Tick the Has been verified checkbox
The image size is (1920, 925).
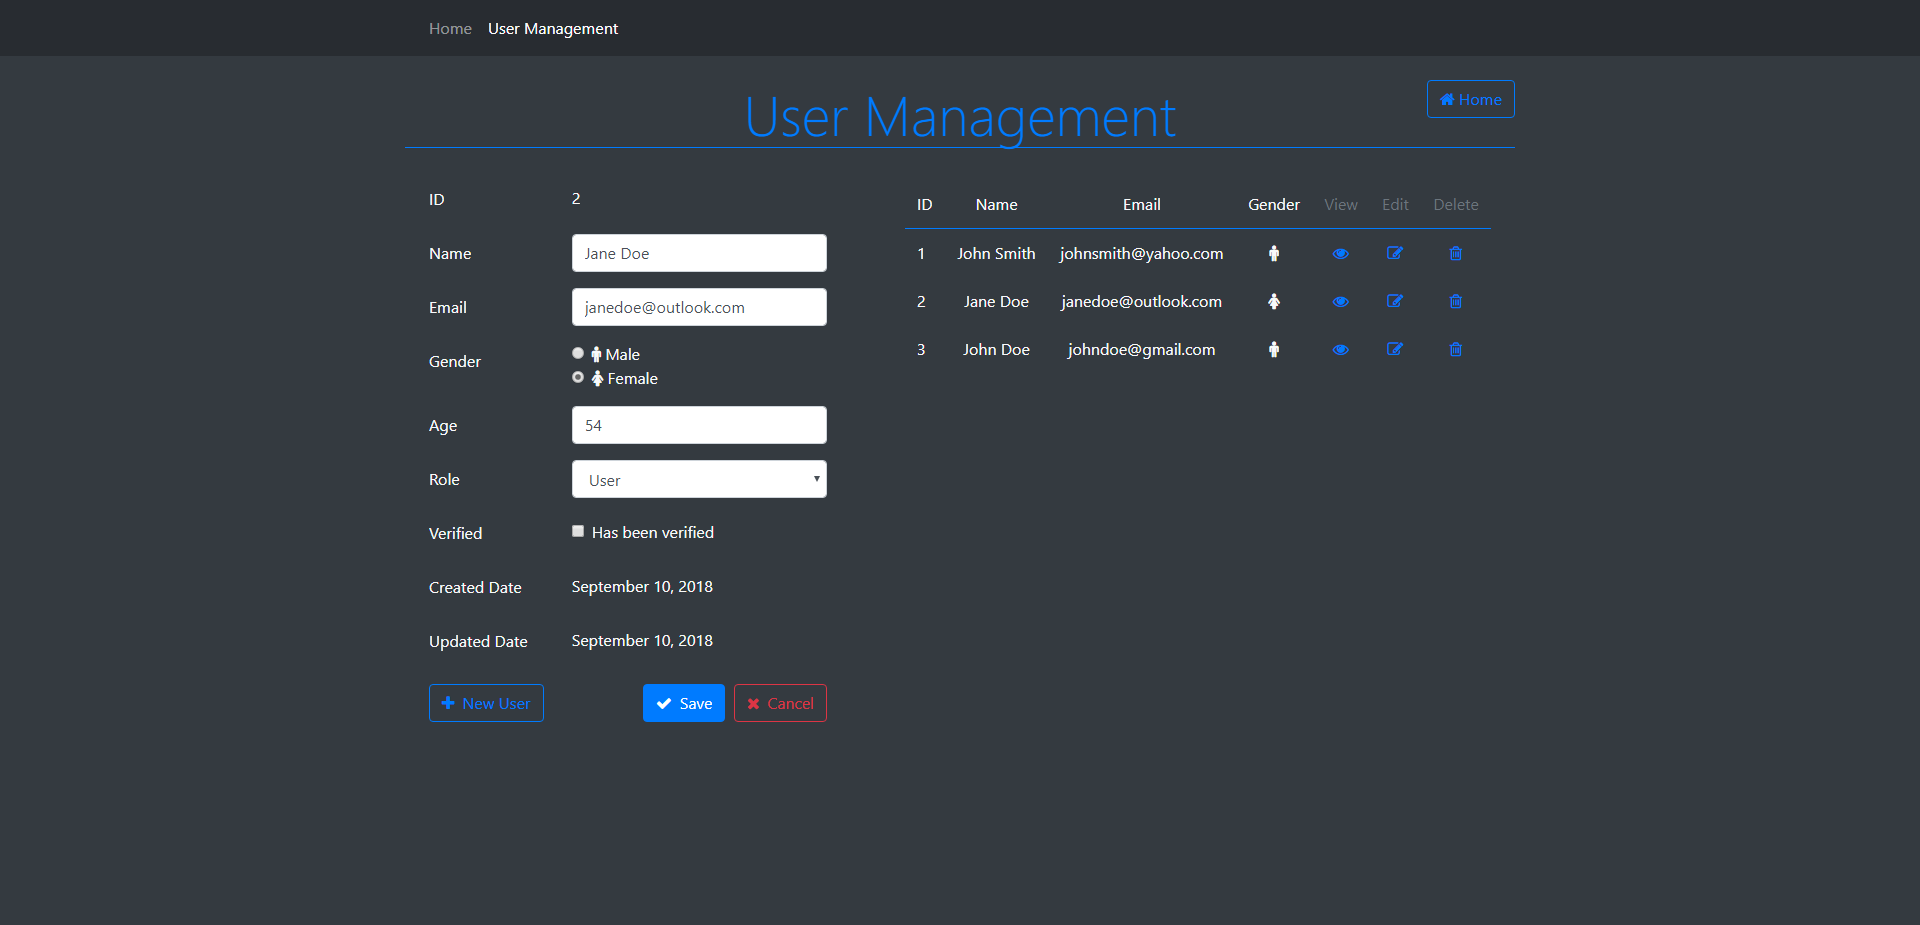578,532
